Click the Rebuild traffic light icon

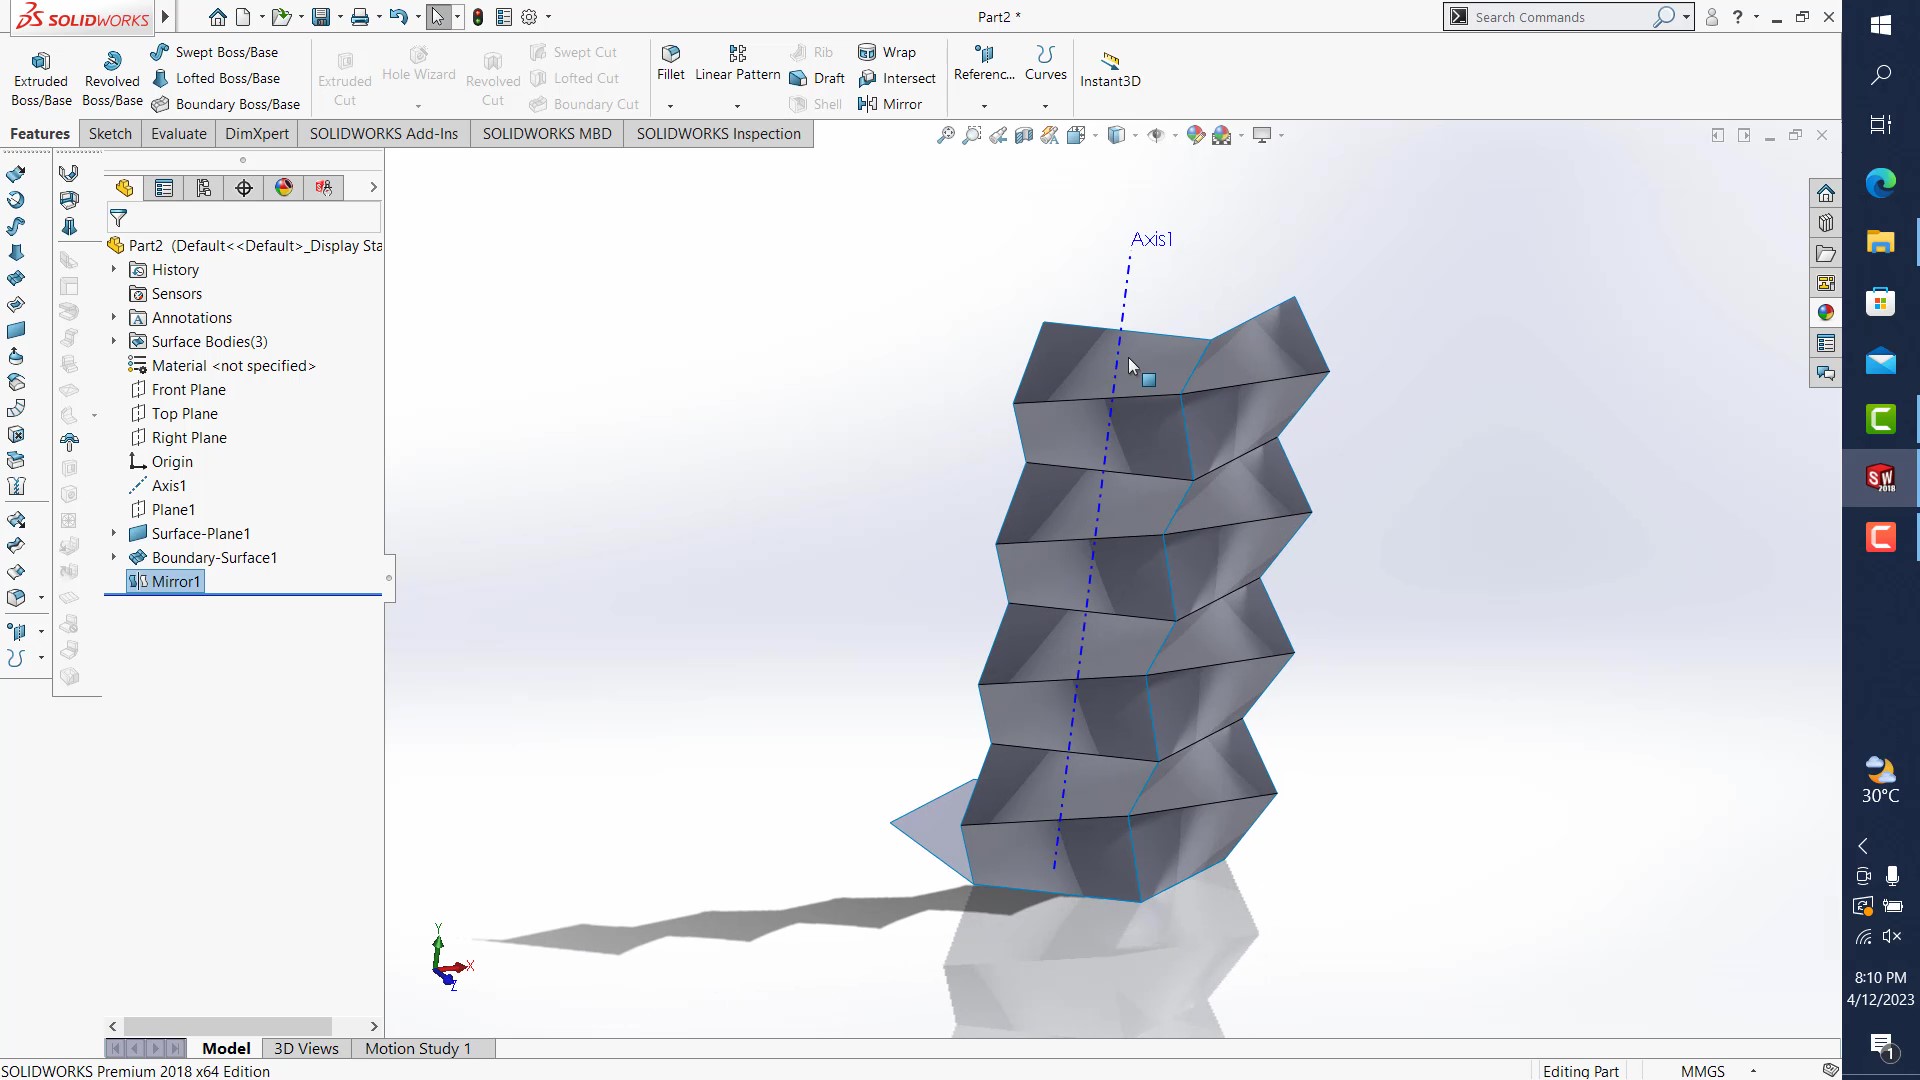click(478, 17)
